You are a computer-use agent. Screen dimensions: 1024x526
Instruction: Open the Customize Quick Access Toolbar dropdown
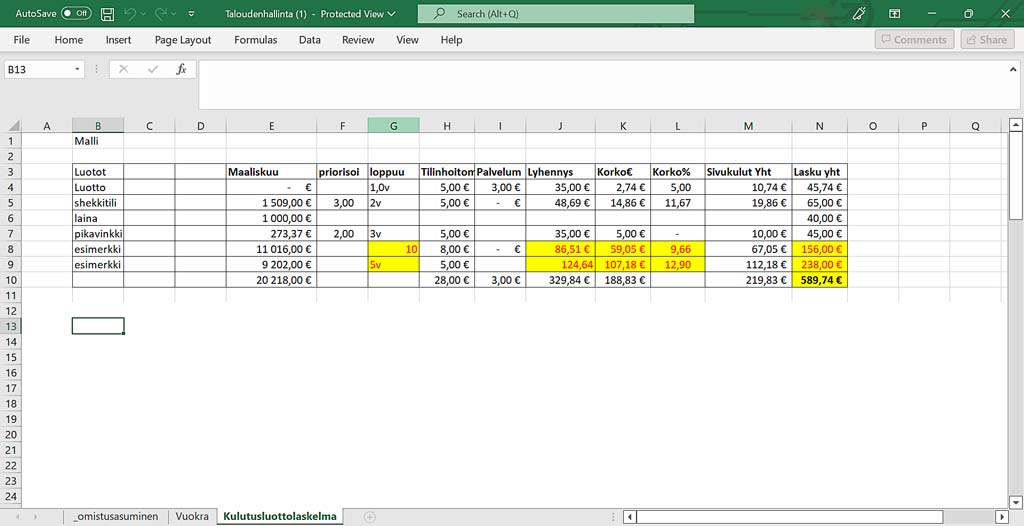191,13
